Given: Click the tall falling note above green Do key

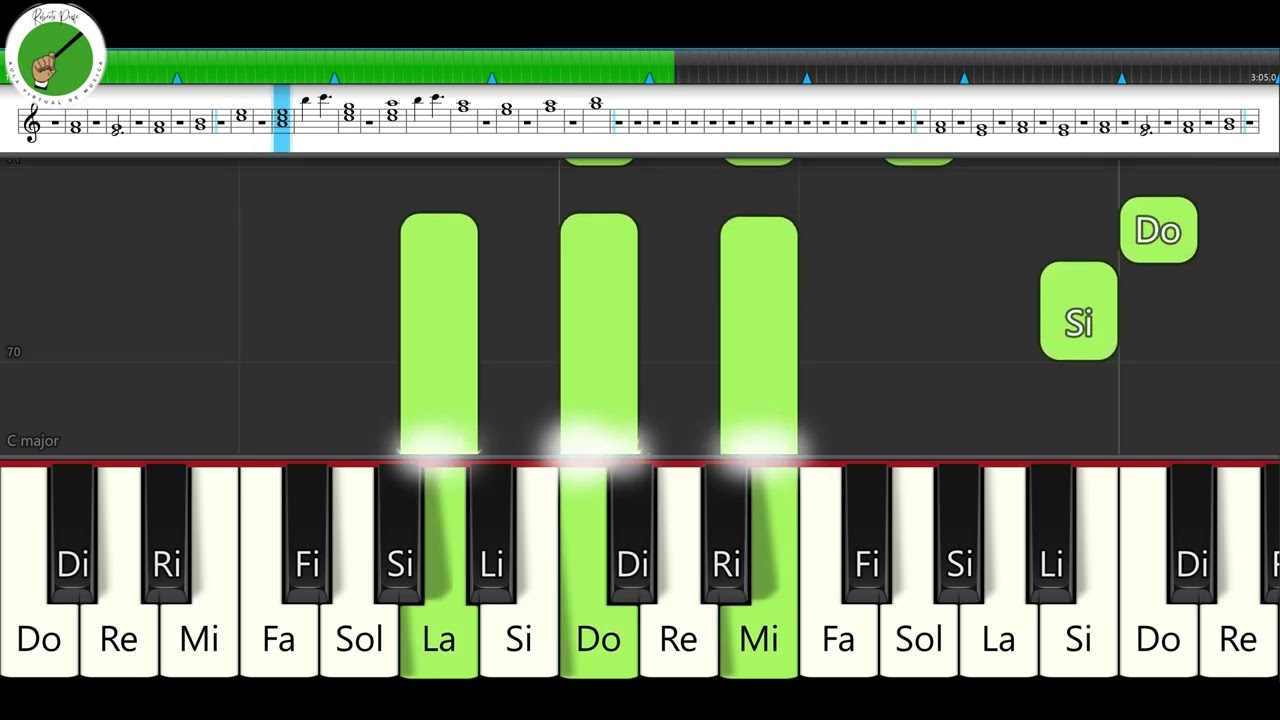Looking at the screenshot, I should [599, 333].
